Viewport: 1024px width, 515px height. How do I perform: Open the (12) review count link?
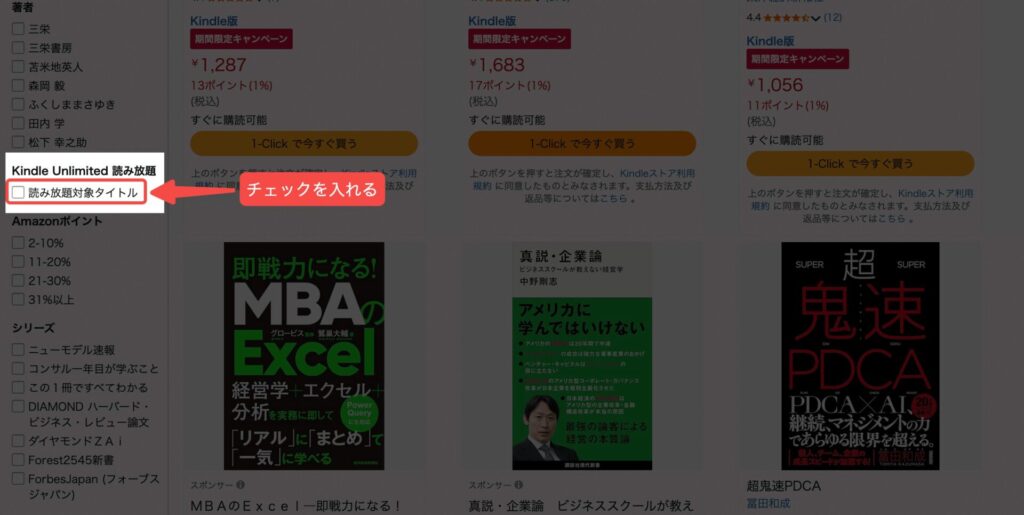(832, 18)
